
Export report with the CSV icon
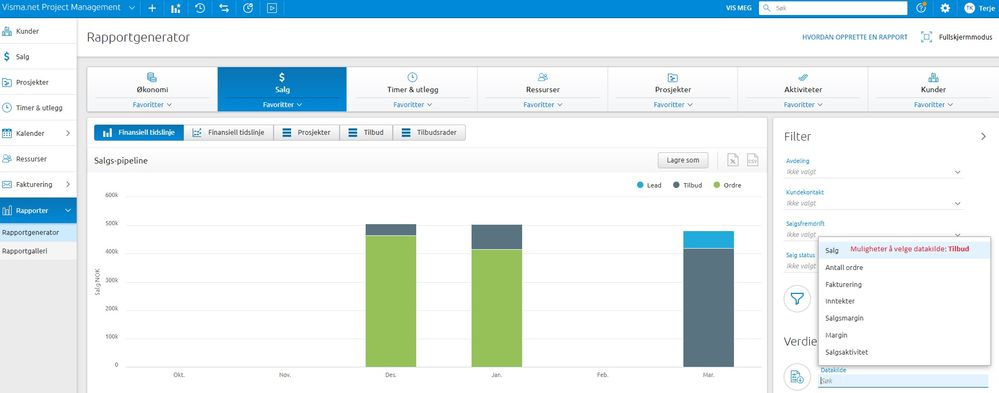pos(752,161)
